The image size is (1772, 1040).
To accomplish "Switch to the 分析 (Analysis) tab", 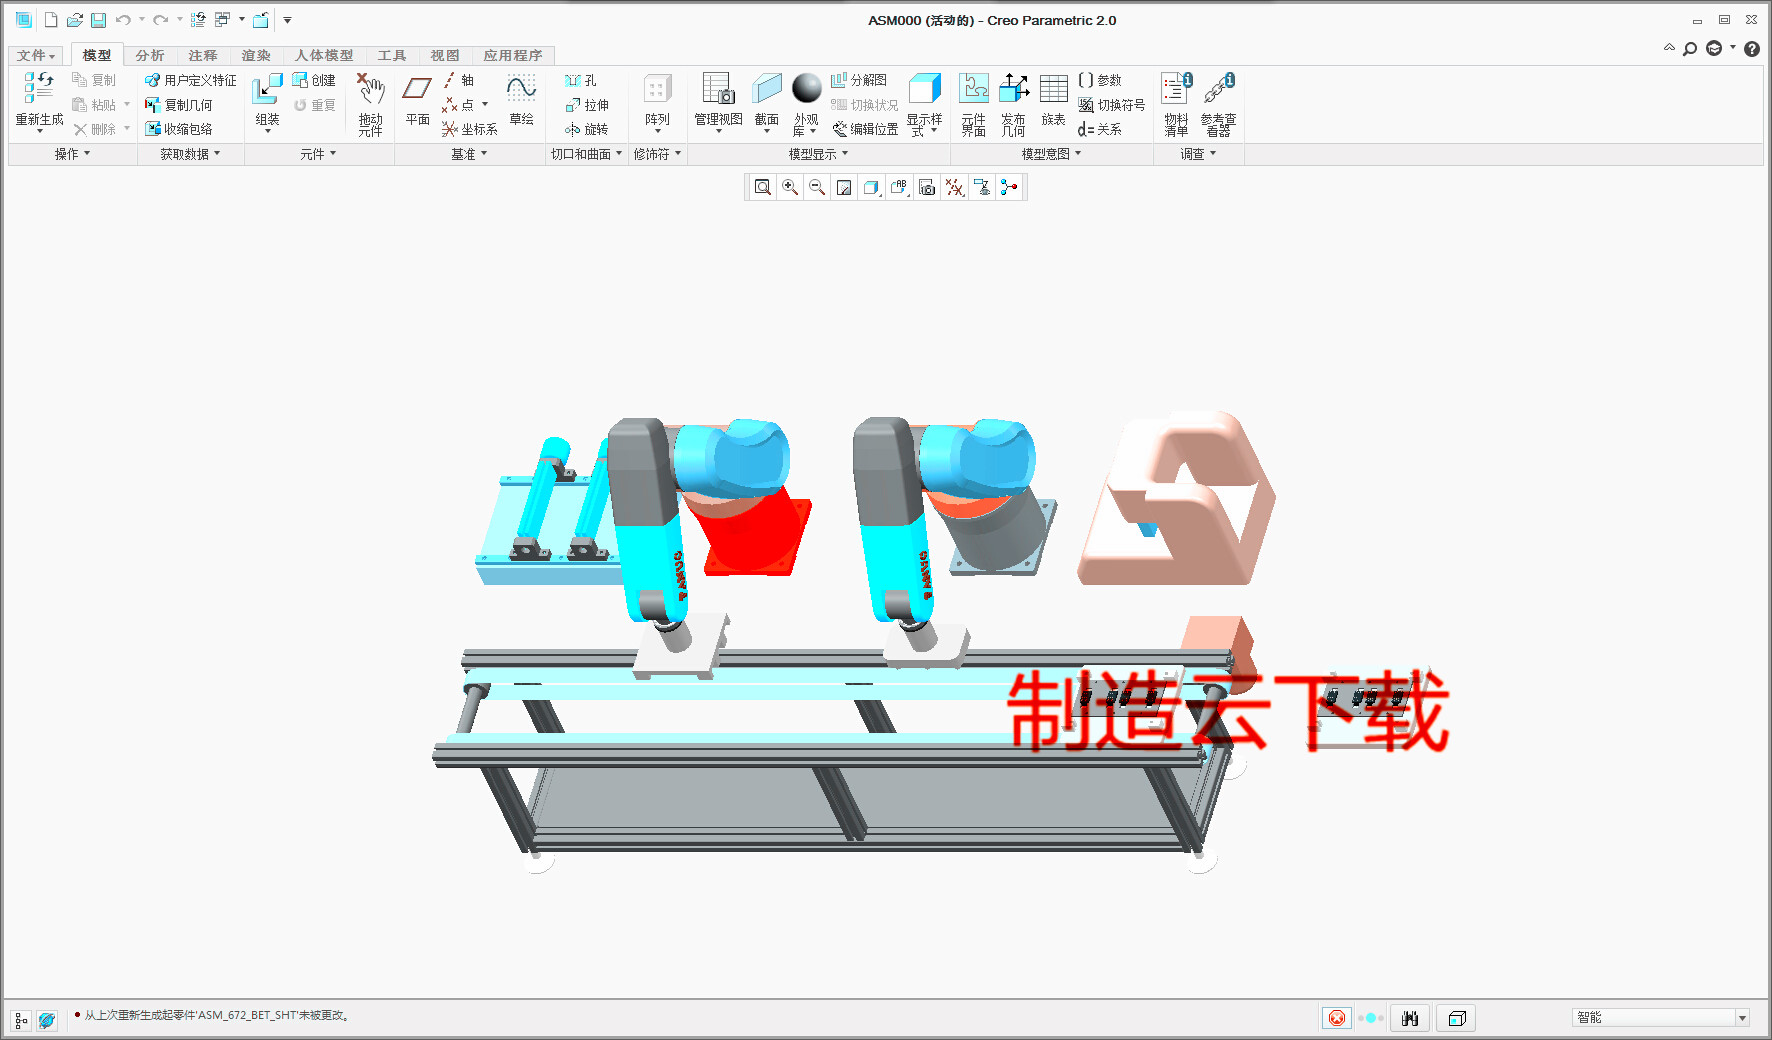I will (x=150, y=55).
